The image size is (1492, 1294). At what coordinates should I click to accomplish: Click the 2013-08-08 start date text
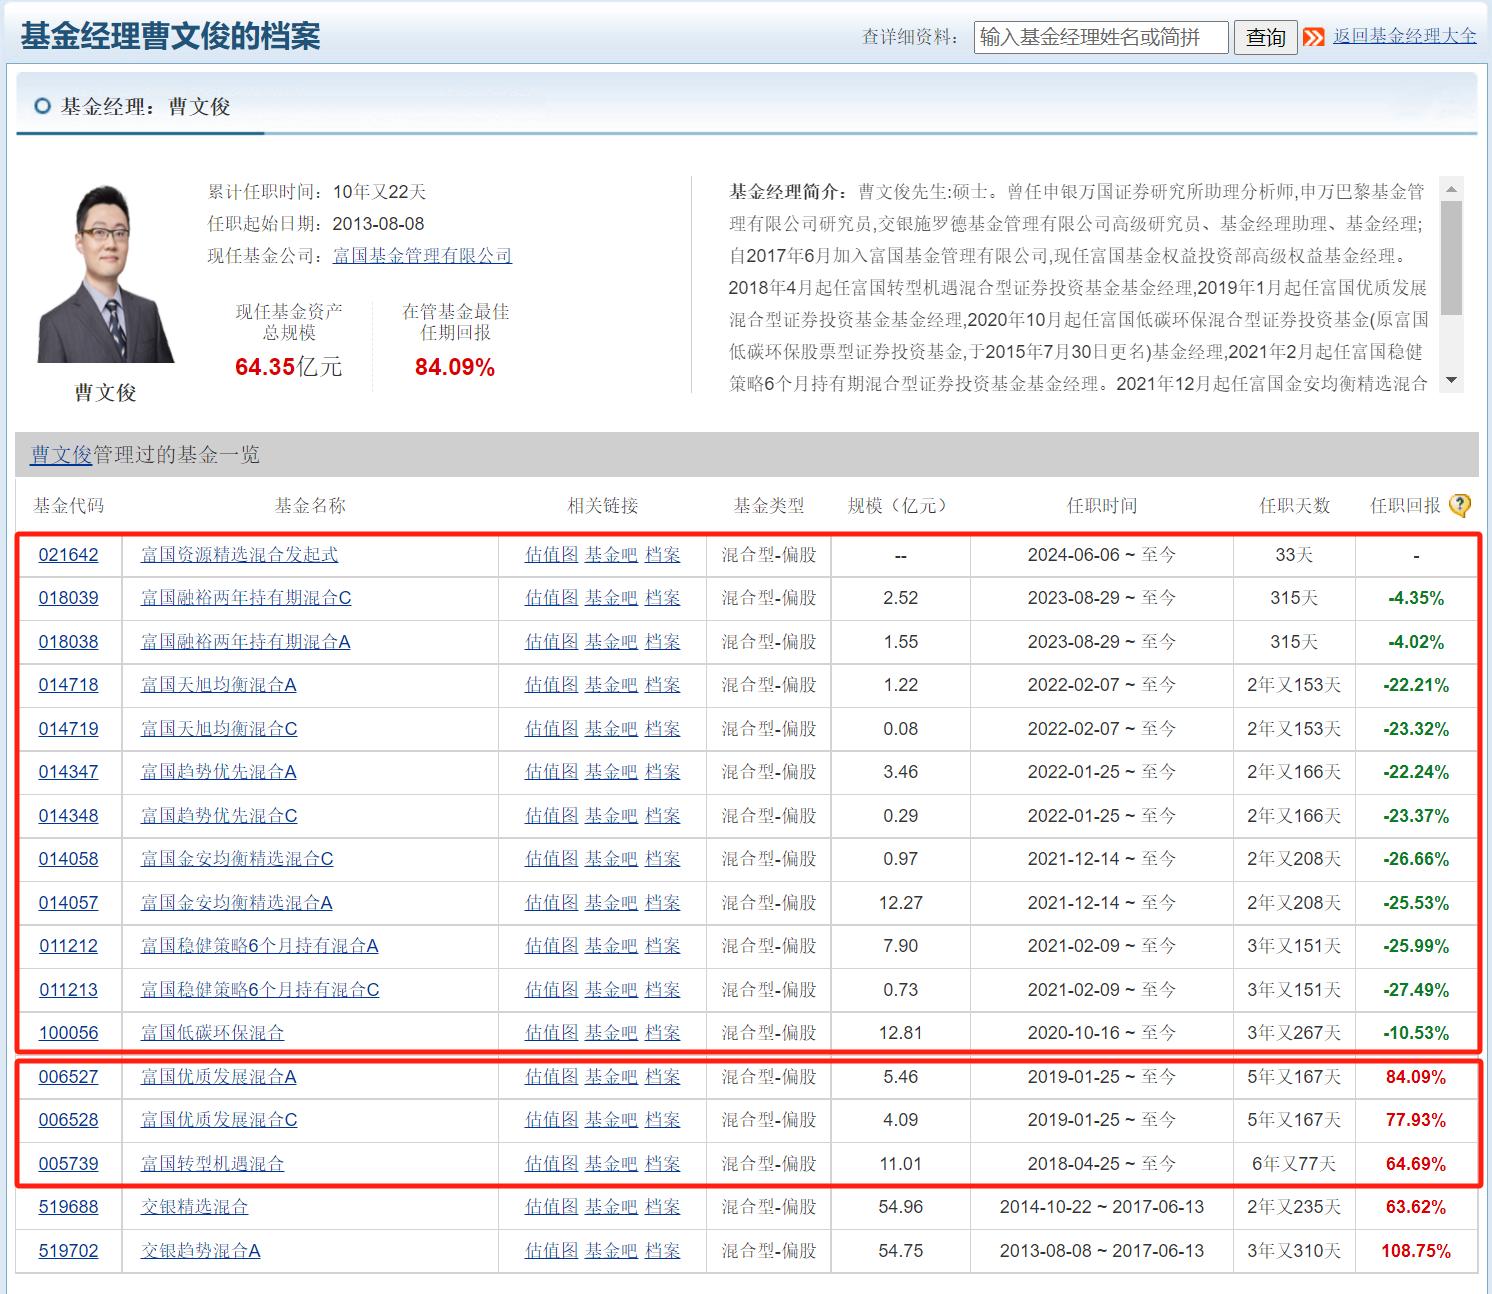pyautogui.click(x=378, y=224)
